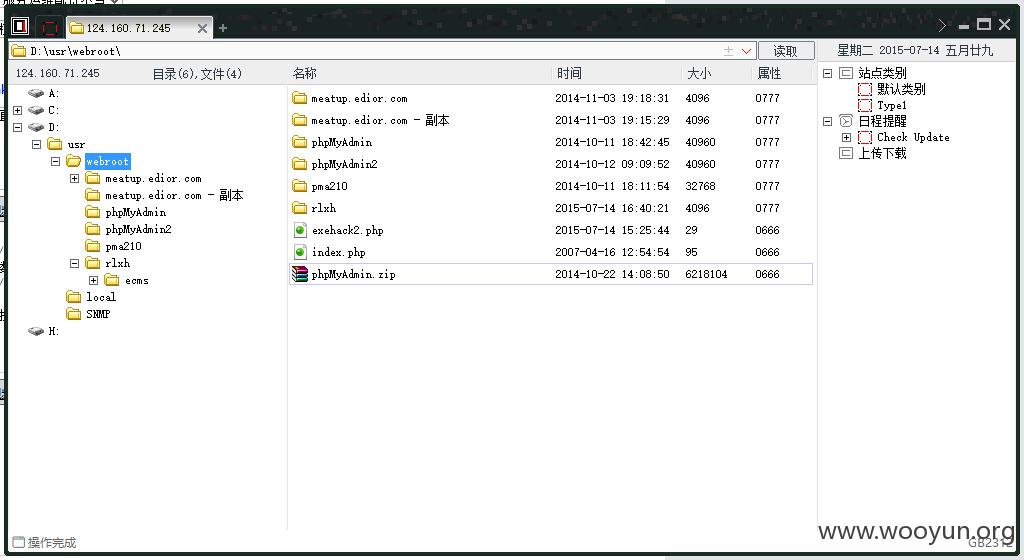Select the webroot folder in the tree
The width and height of the screenshot is (1024, 560).
pyautogui.click(x=108, y=161)
